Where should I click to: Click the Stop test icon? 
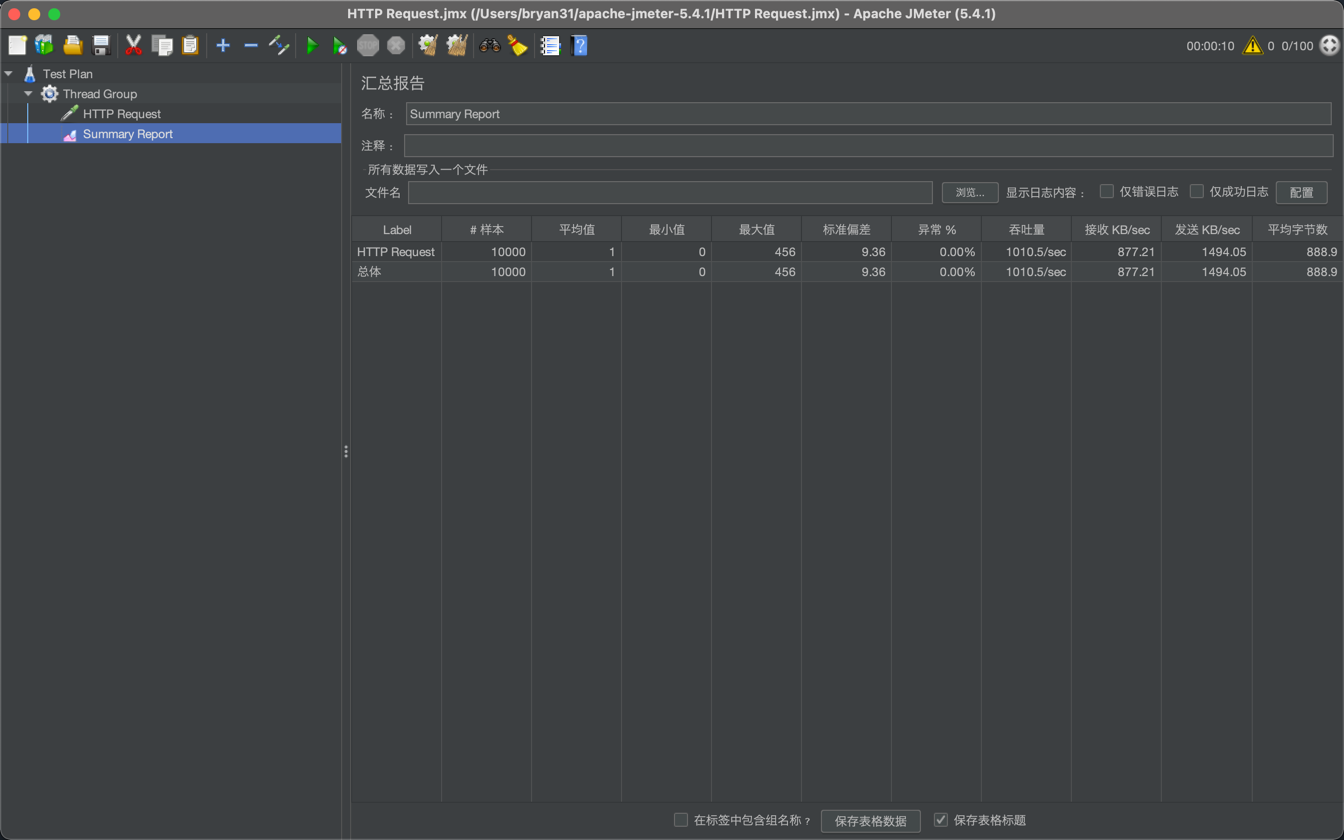pos(366,45)
